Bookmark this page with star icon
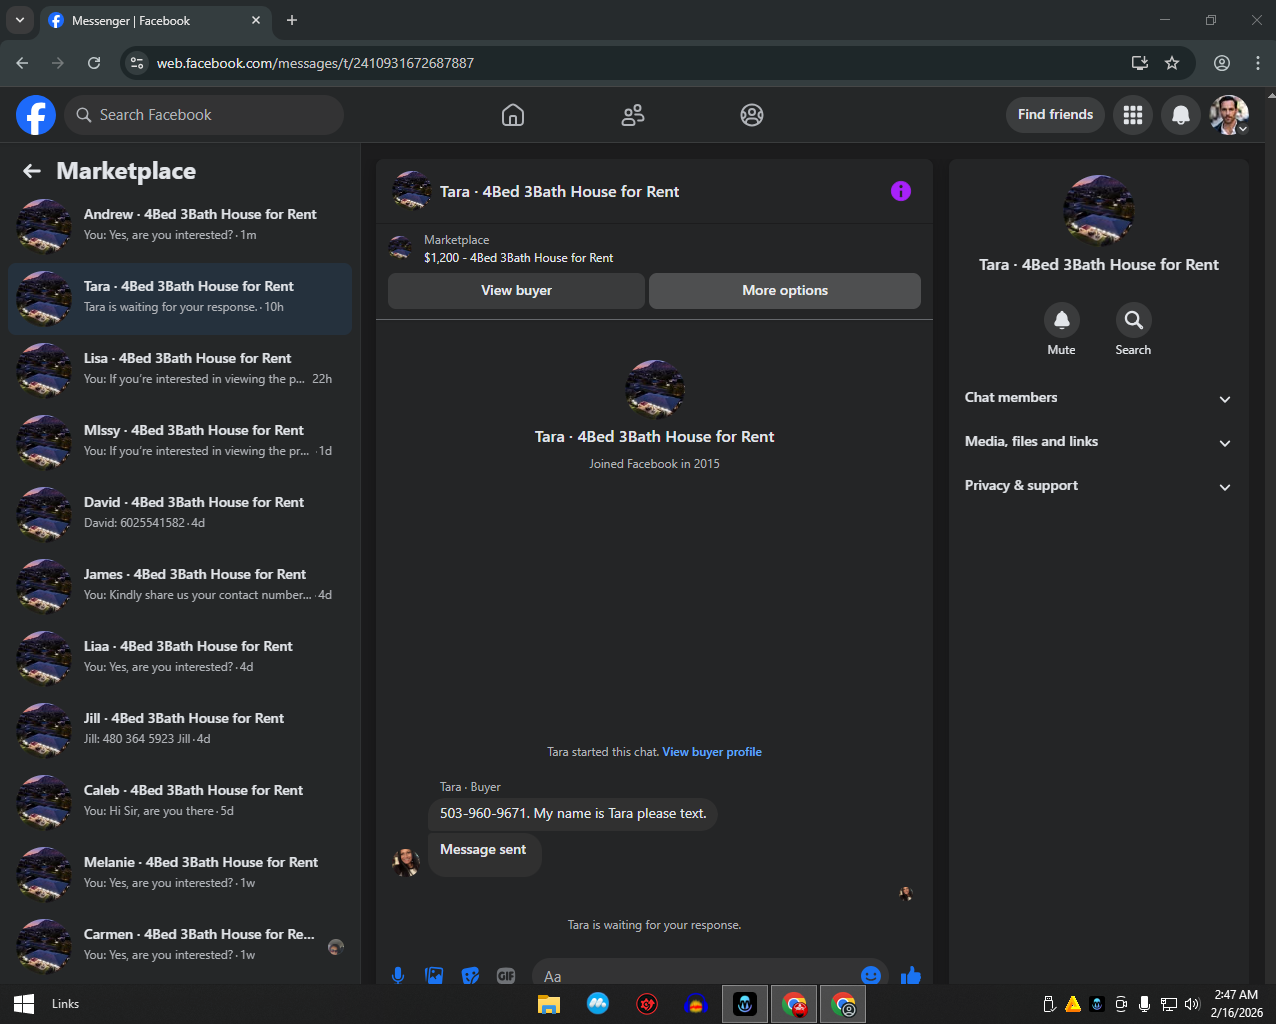The height and width of the screenshot is (1024, 1276). [1172, 63]
